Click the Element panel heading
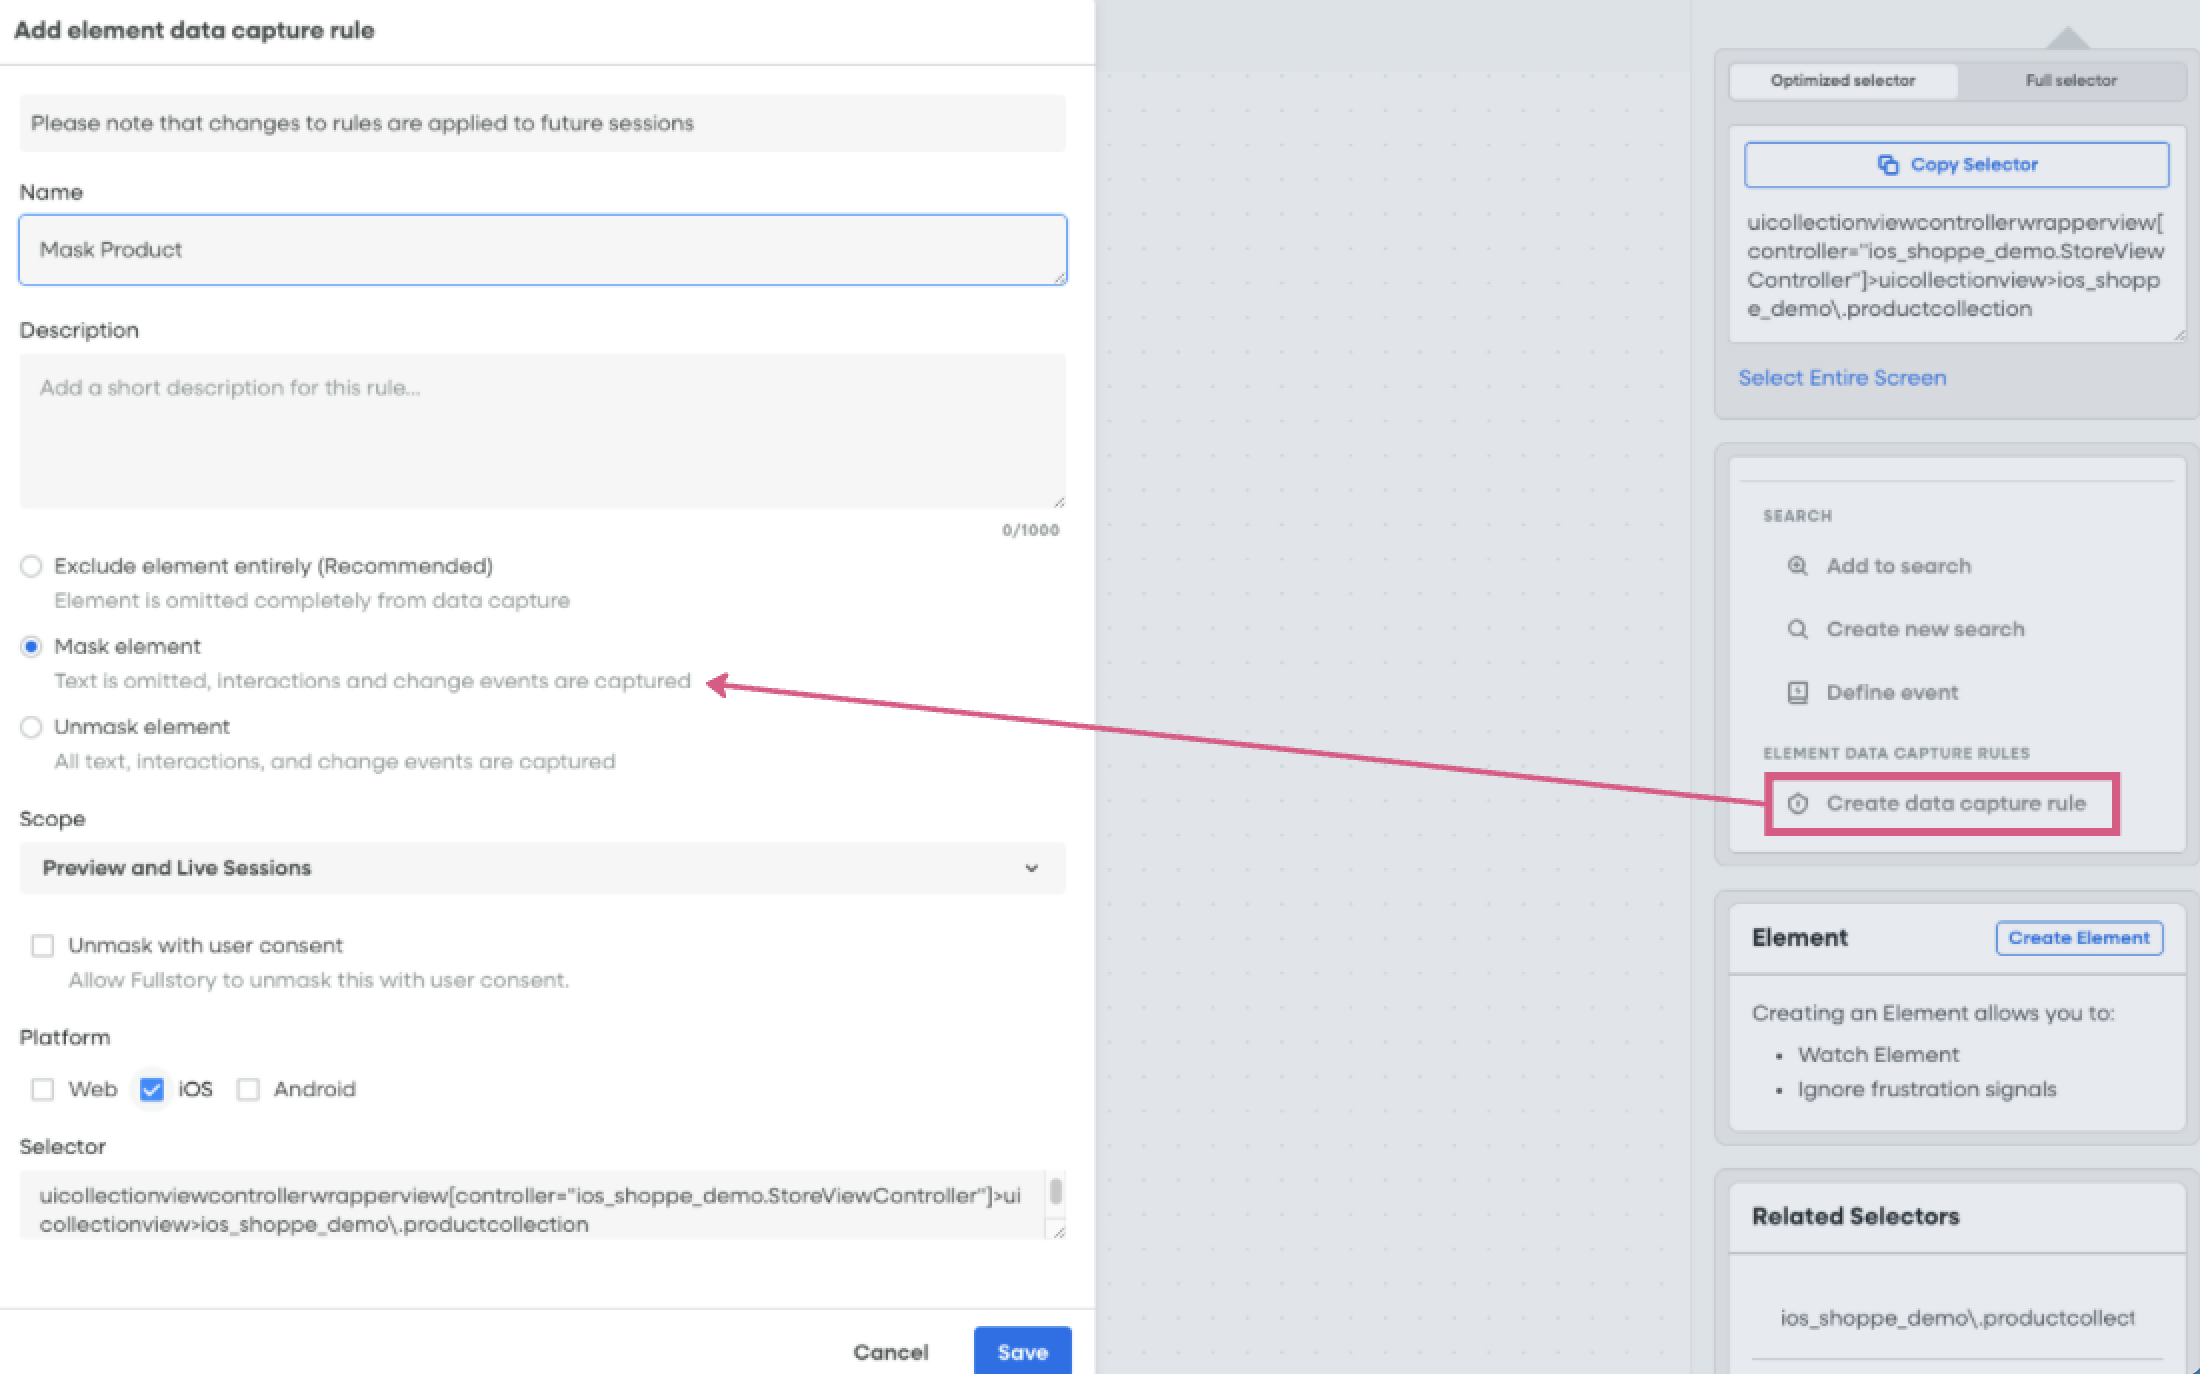This screenshot has width=2200, height=1374. [x=1800, y=938]
